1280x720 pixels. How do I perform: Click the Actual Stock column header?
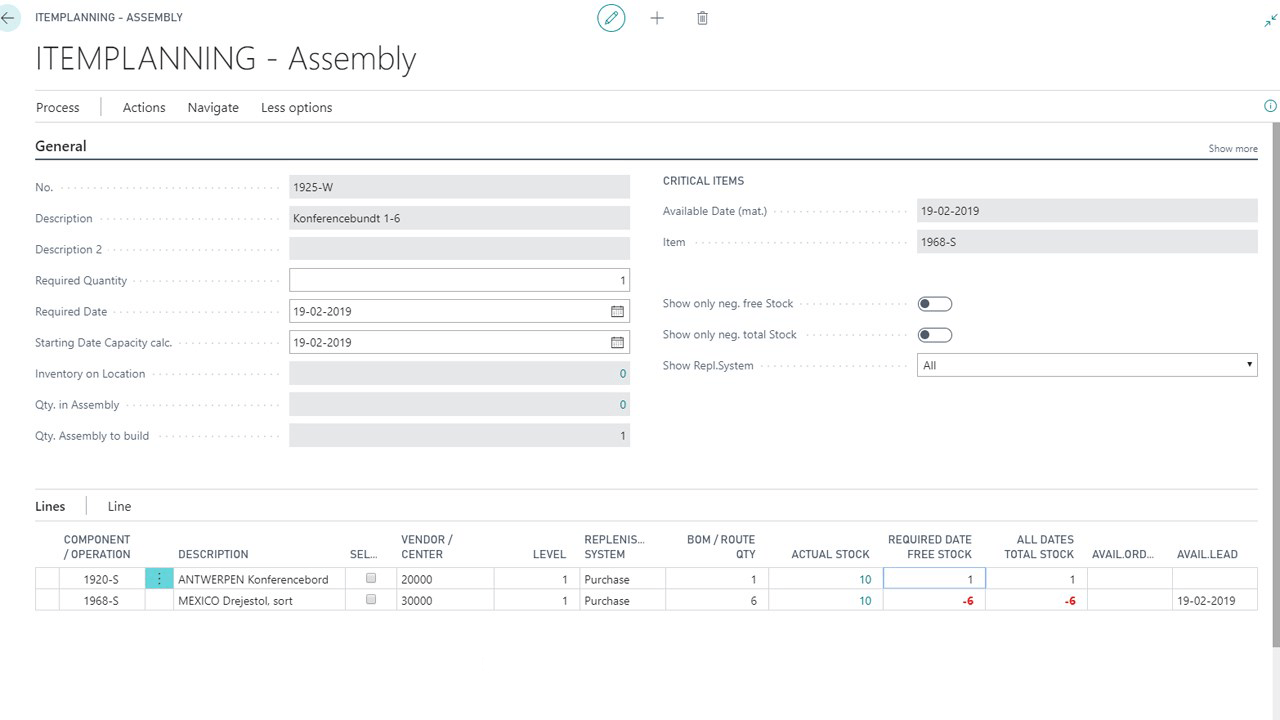830,554
